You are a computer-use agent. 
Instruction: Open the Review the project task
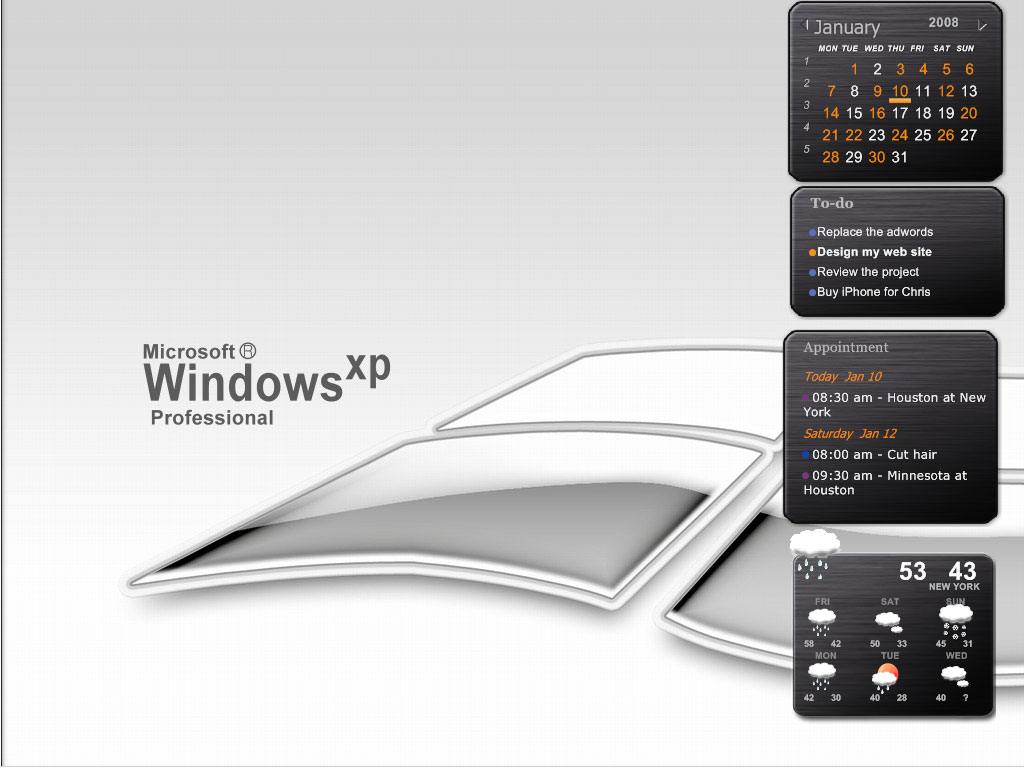click(x=868, y=272)
